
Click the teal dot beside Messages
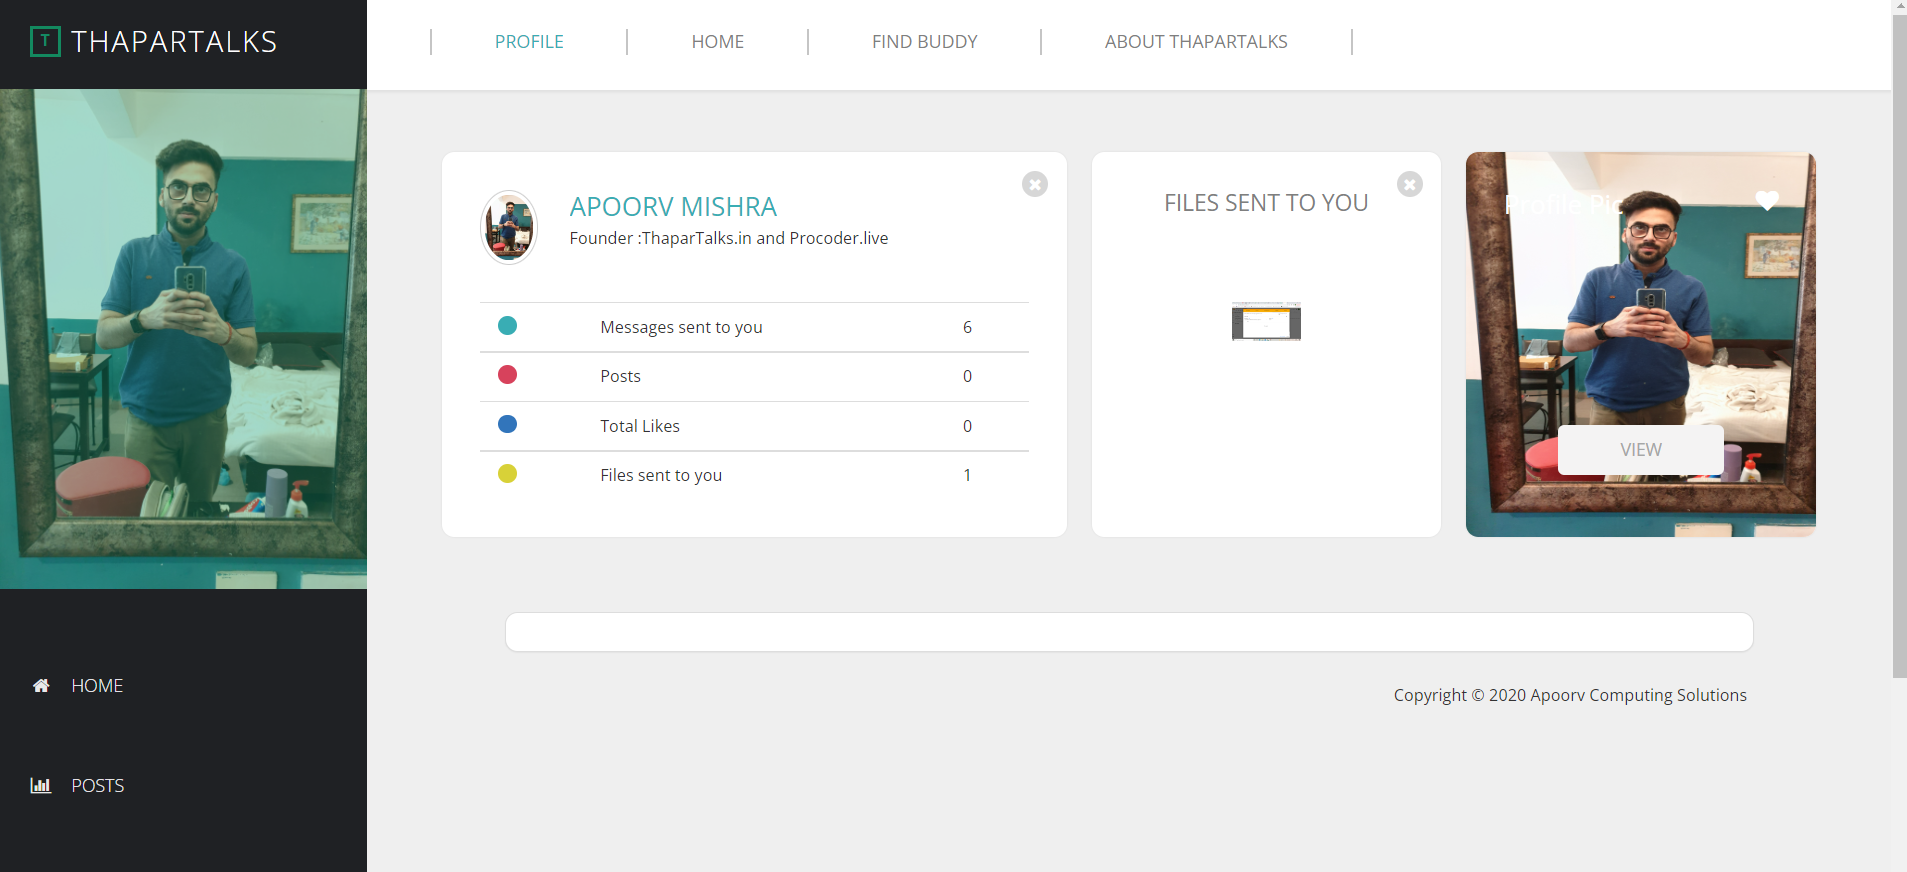(508, 326)
